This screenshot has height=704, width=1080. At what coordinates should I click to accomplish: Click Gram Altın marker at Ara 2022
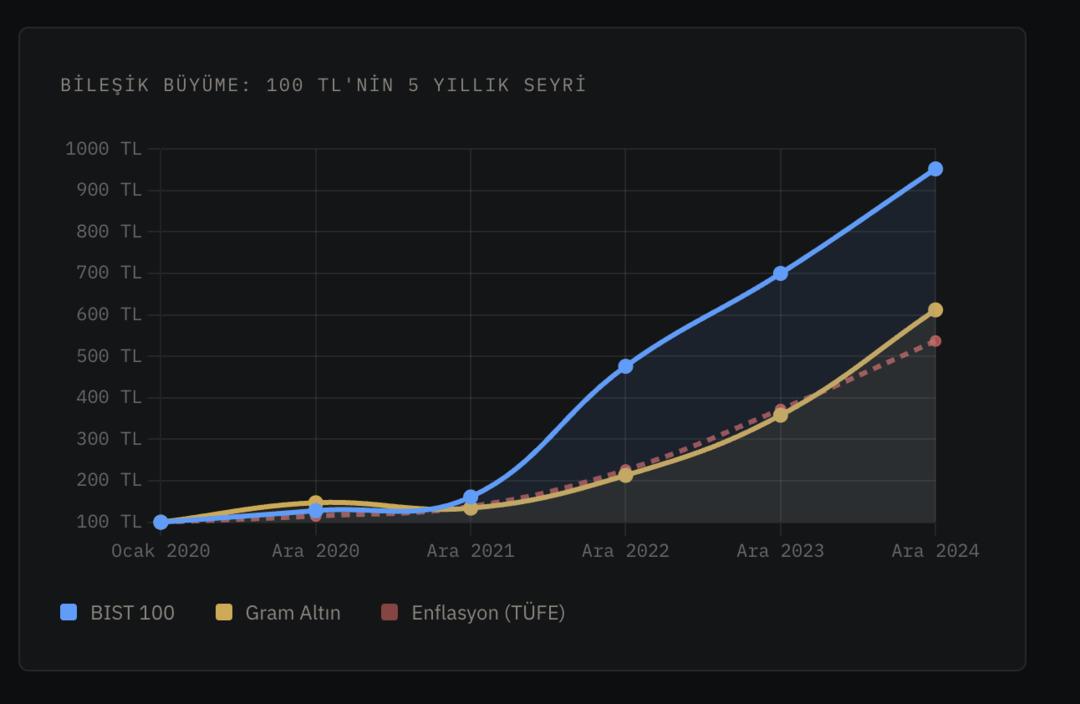625,475
